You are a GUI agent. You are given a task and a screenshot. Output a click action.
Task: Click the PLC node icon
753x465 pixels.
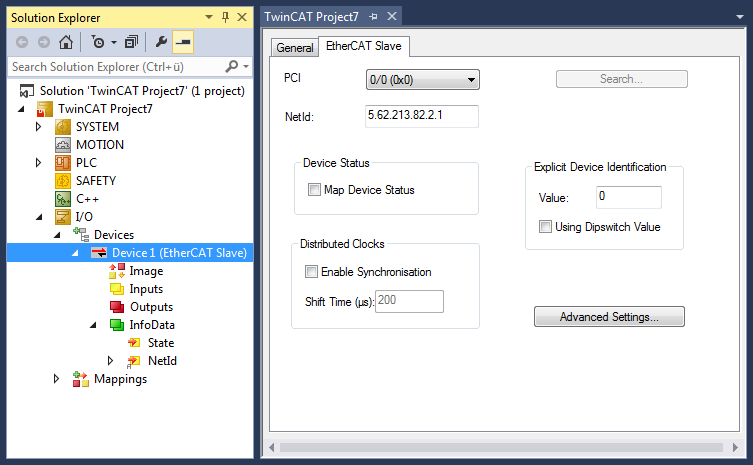[63, 163]
